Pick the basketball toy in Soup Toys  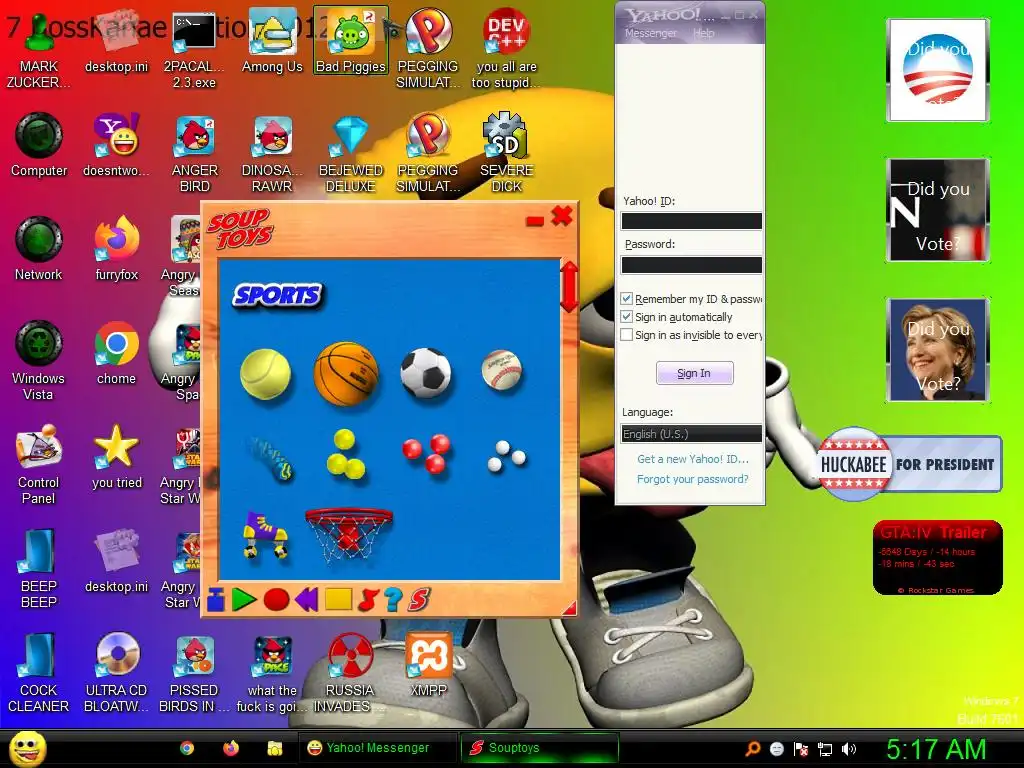346,373
